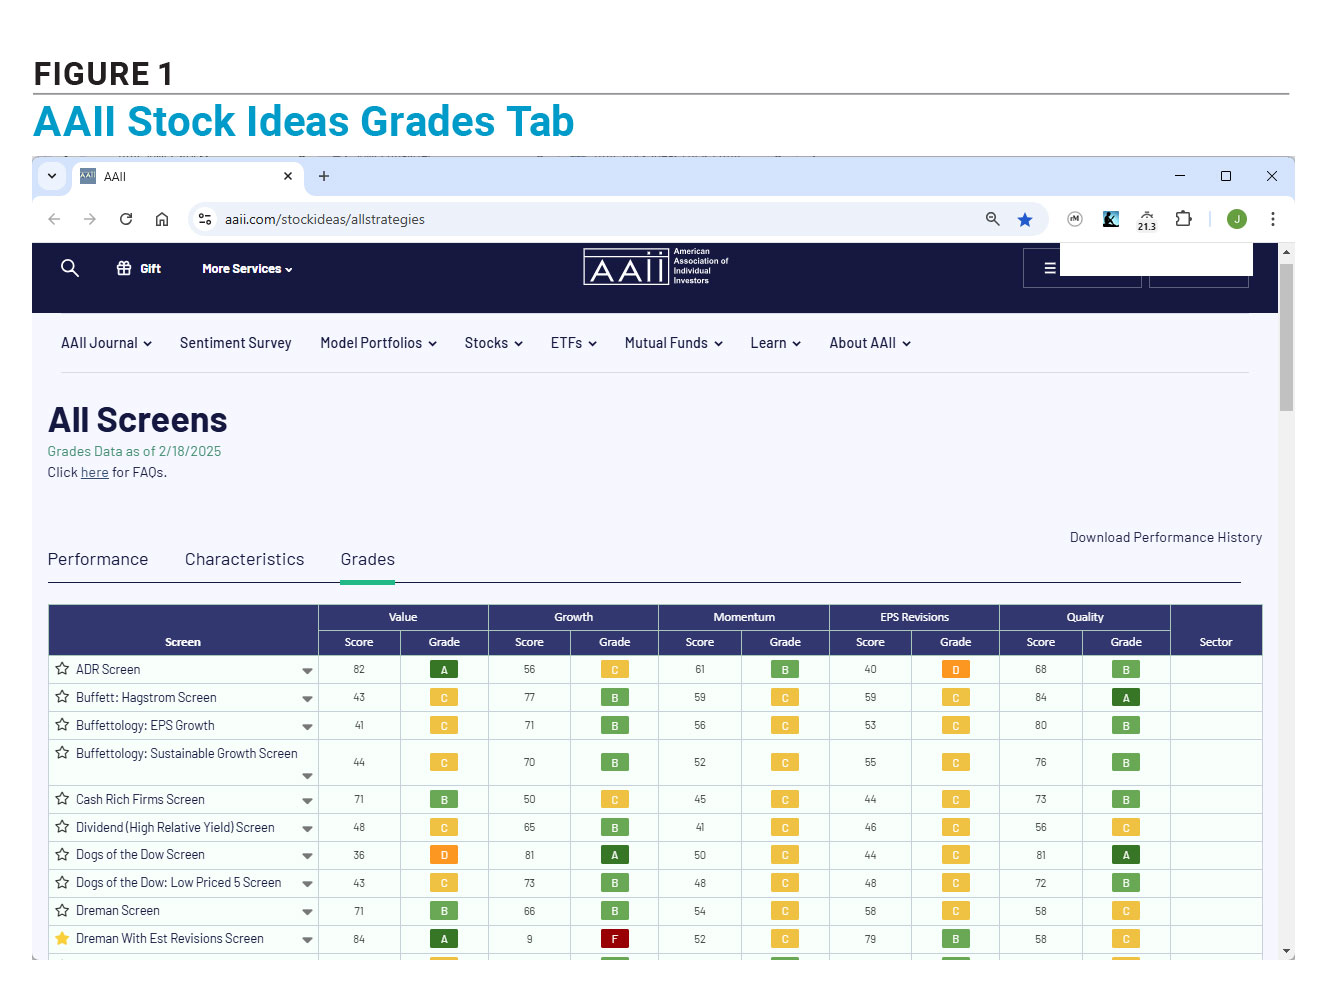Toggle the star on Cash Rich Firms Screen
Image resolution: width=1320 pixels, height=992 pixels.
[x=61, y=799]
